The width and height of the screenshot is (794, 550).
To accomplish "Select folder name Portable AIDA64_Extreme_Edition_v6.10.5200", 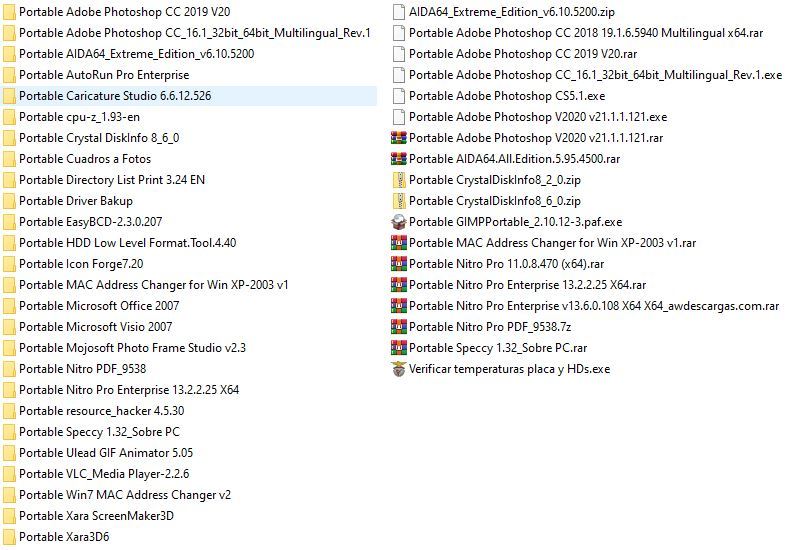I will tap(137, 54).
